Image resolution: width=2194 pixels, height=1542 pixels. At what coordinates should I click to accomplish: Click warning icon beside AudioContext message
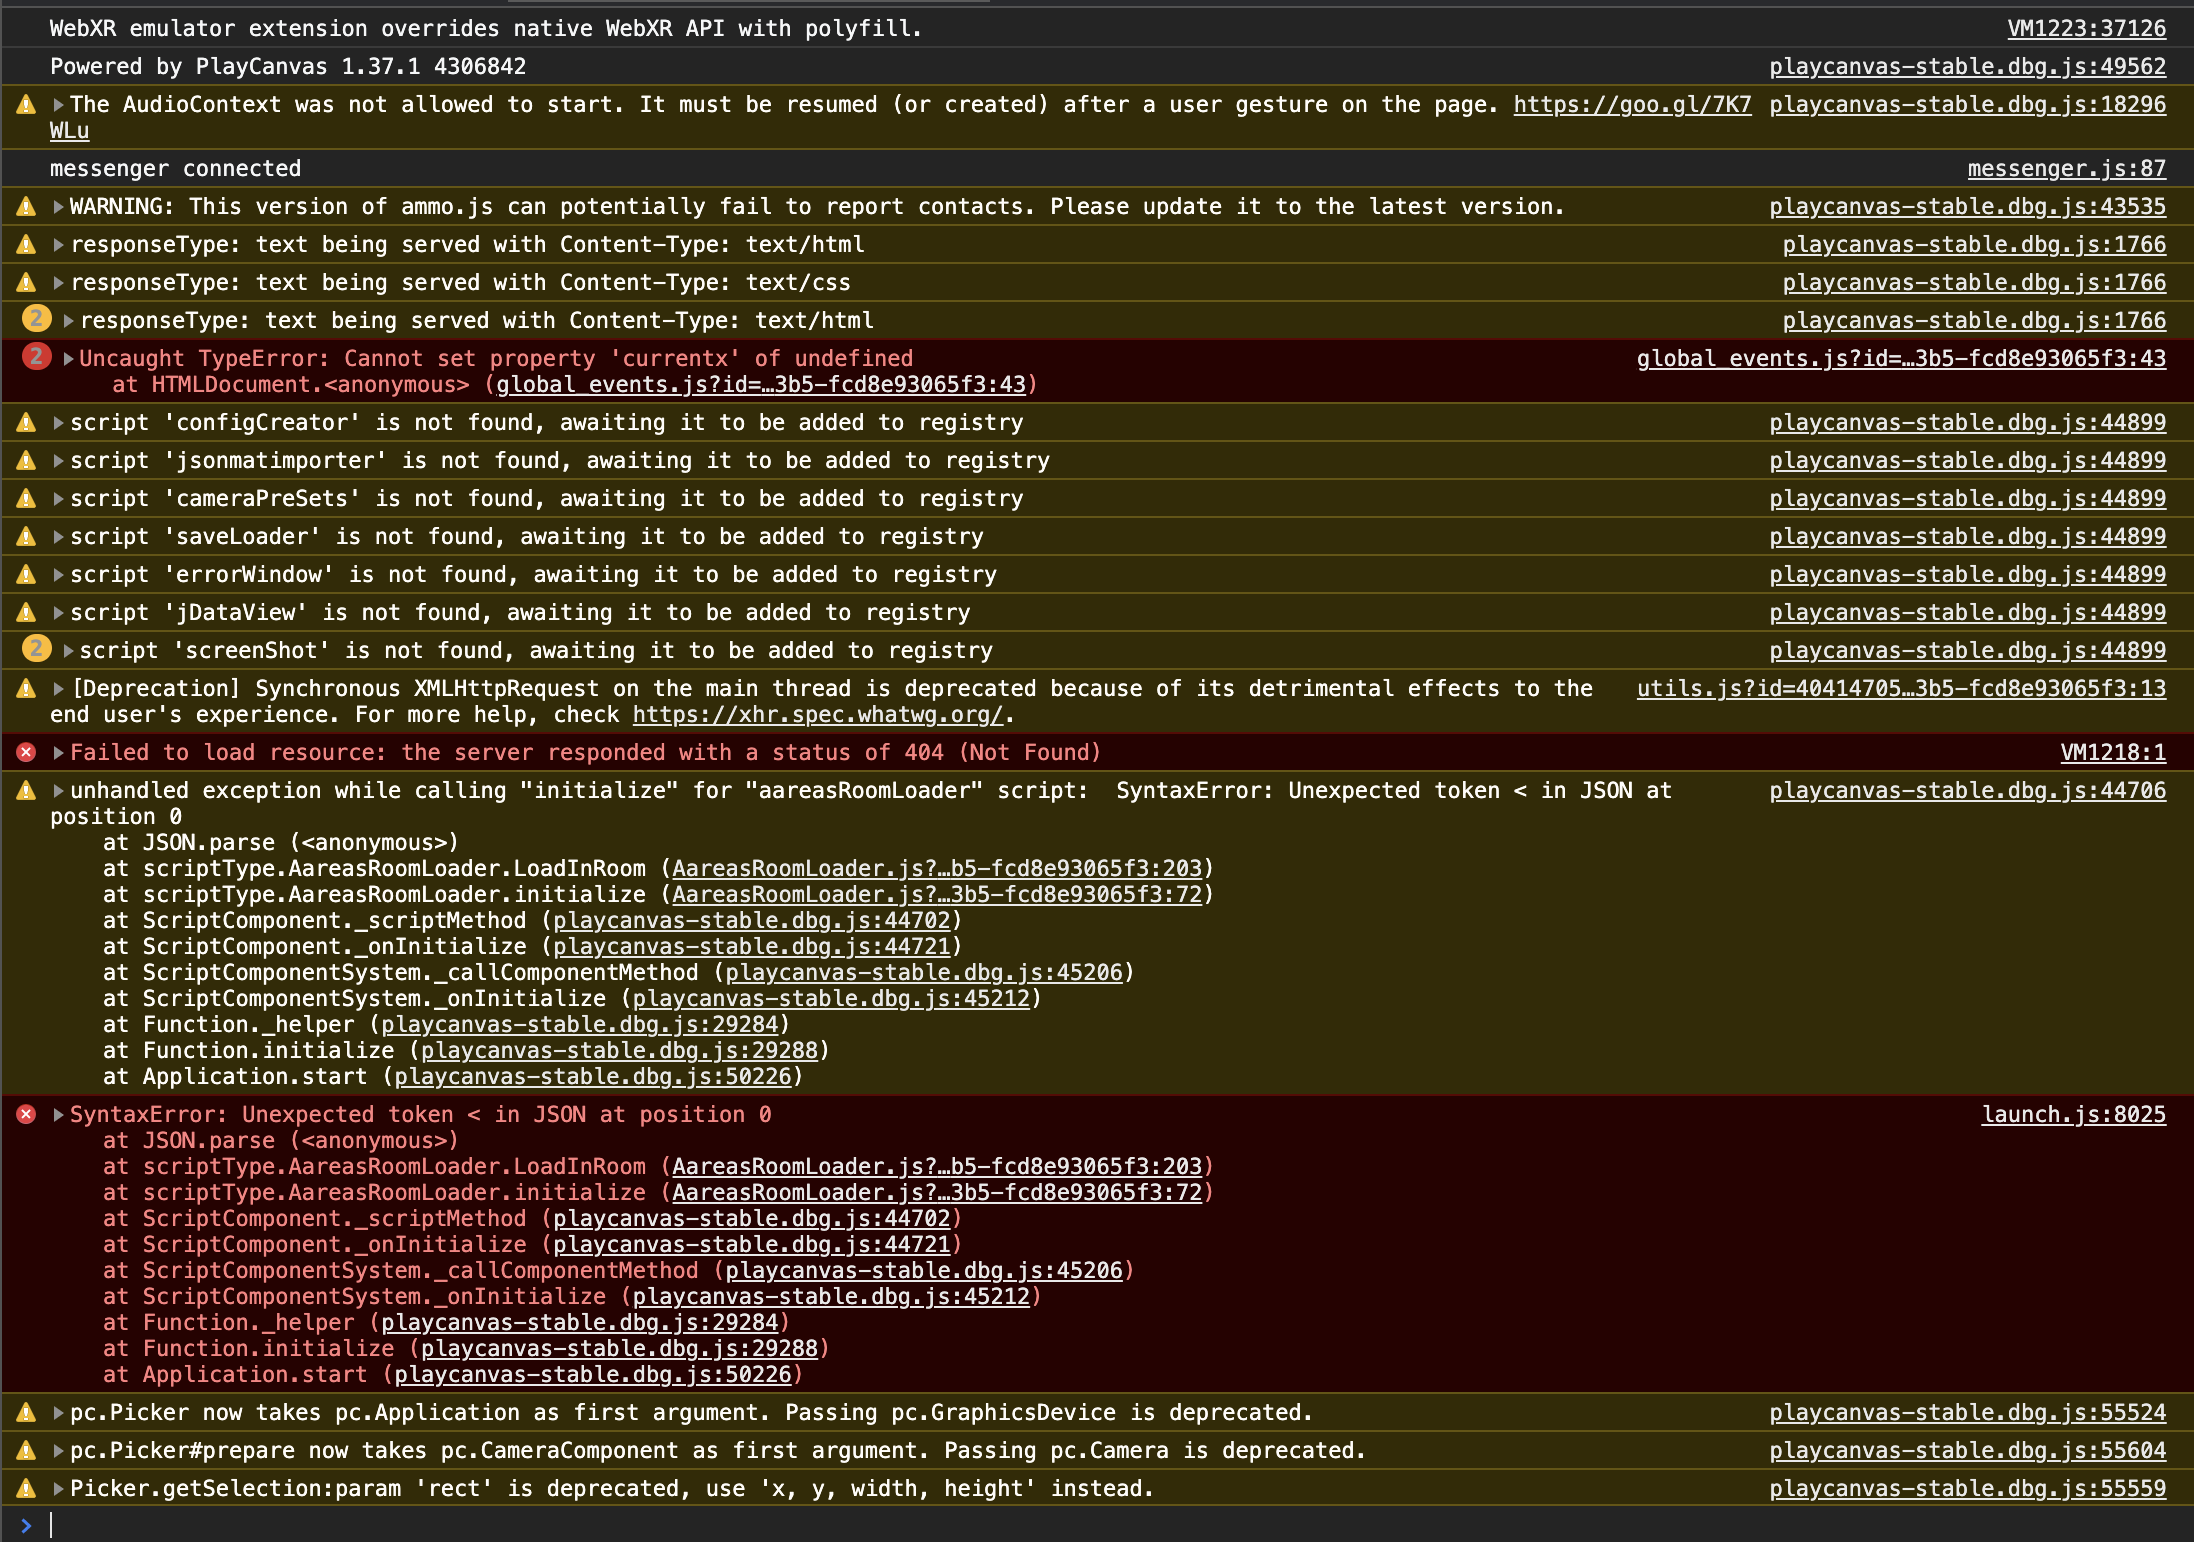click(x=27, y=105)
